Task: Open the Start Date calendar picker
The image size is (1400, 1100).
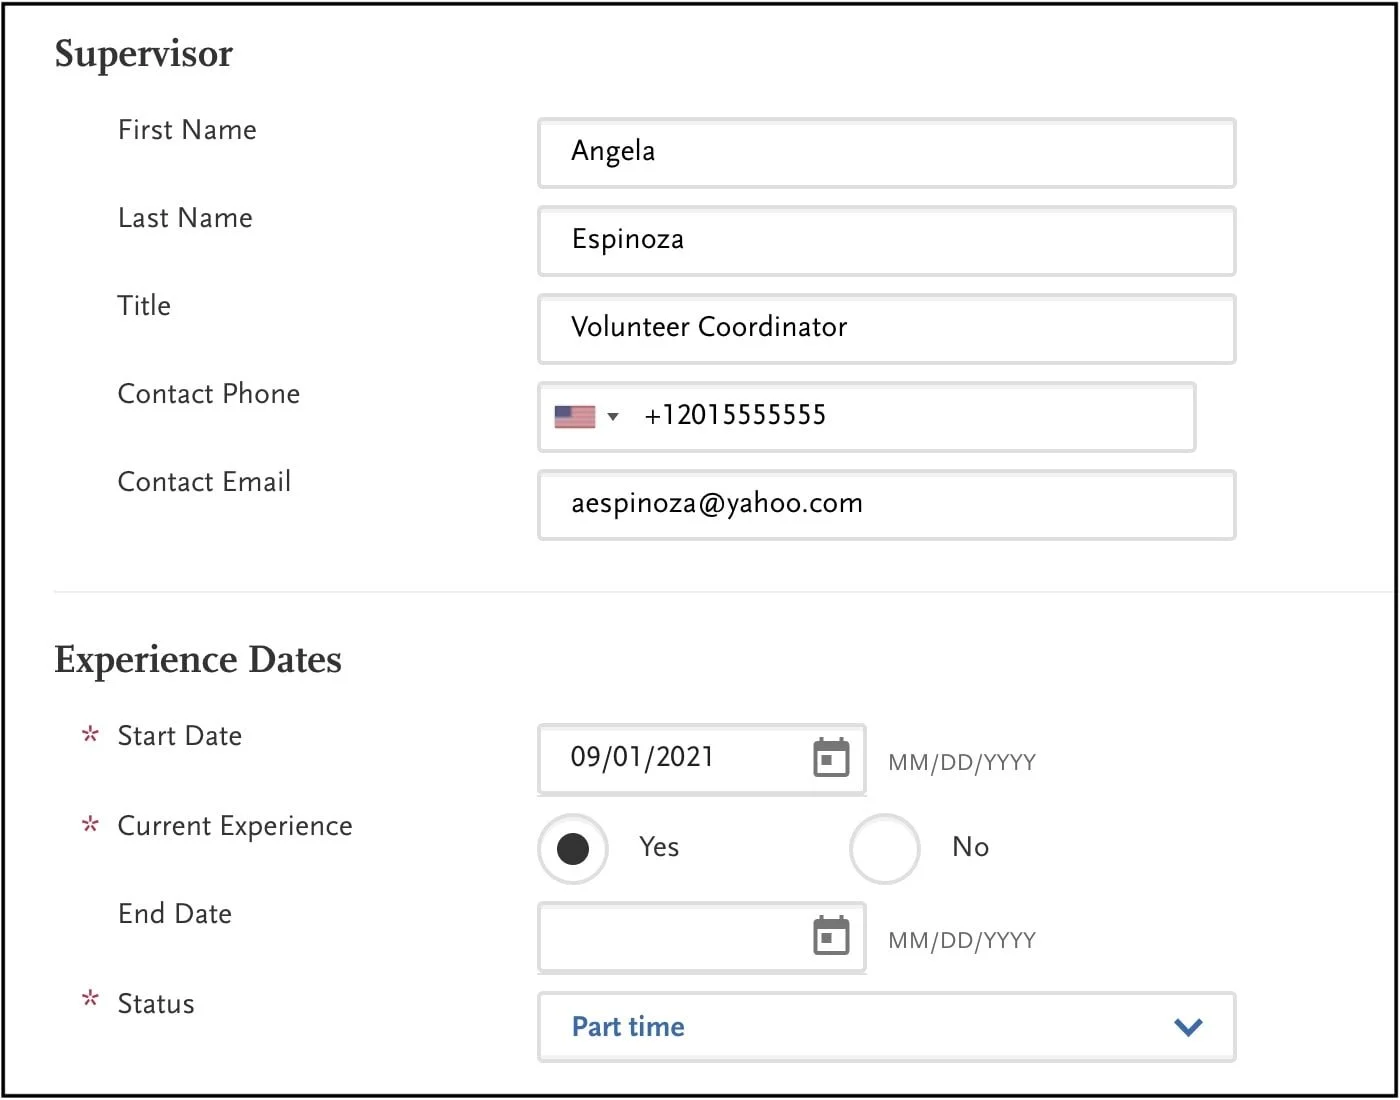Action: 830,758
